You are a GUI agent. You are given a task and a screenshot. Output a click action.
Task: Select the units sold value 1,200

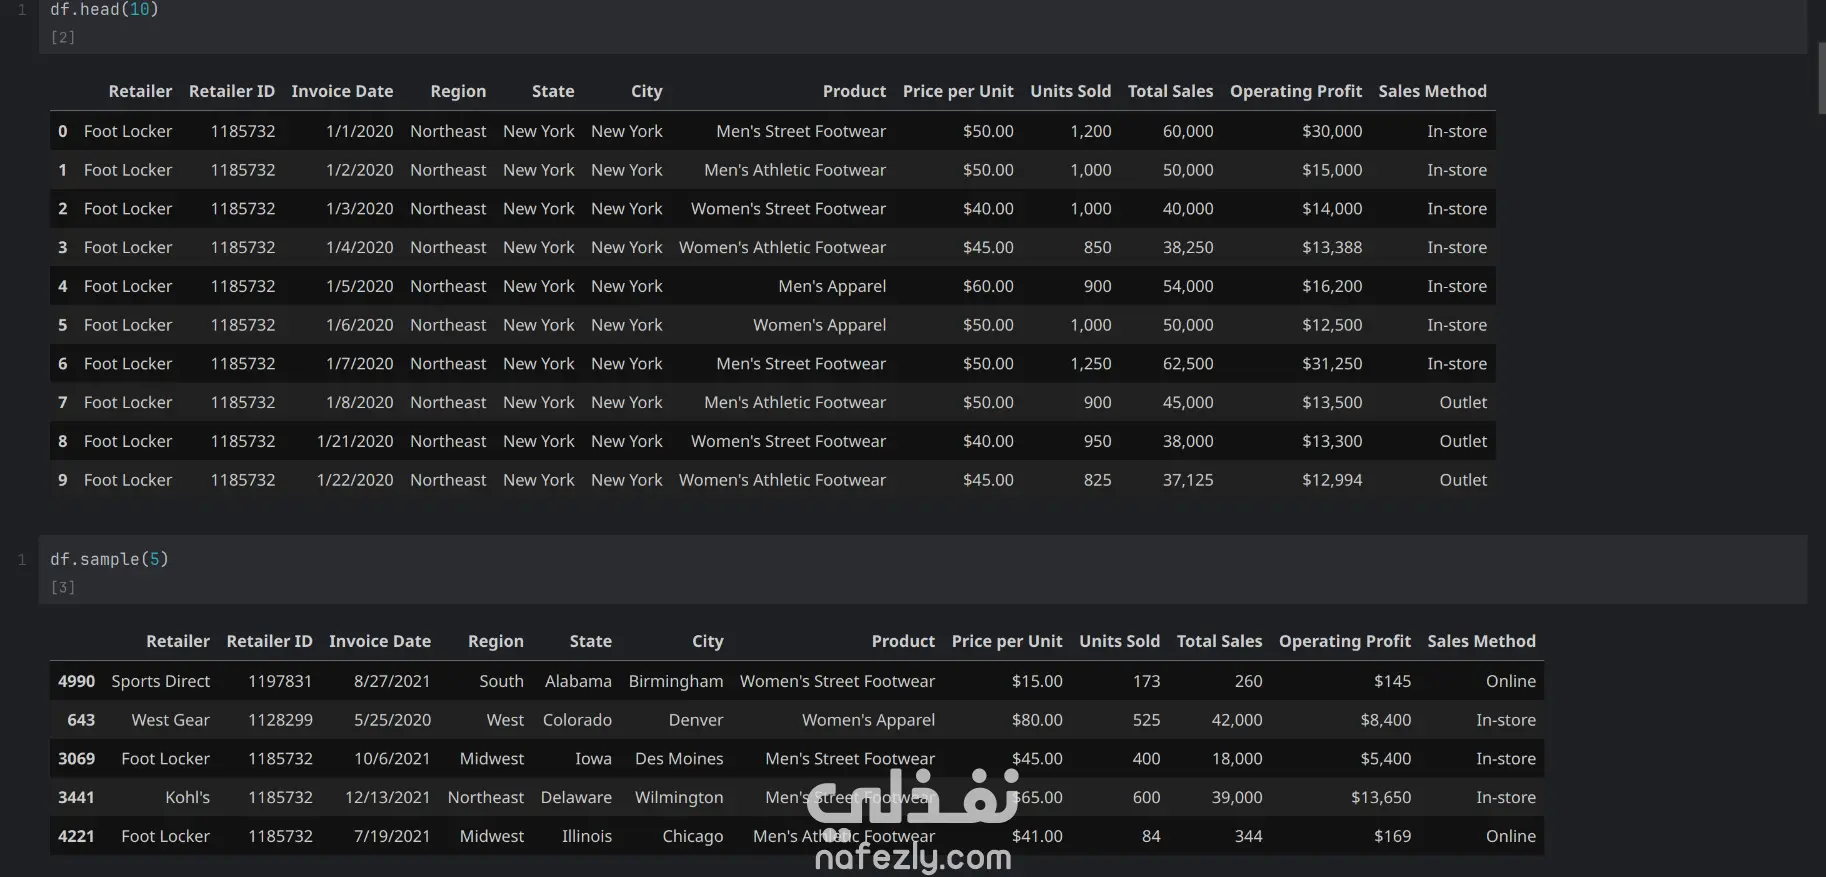(x=1091, y=131)
